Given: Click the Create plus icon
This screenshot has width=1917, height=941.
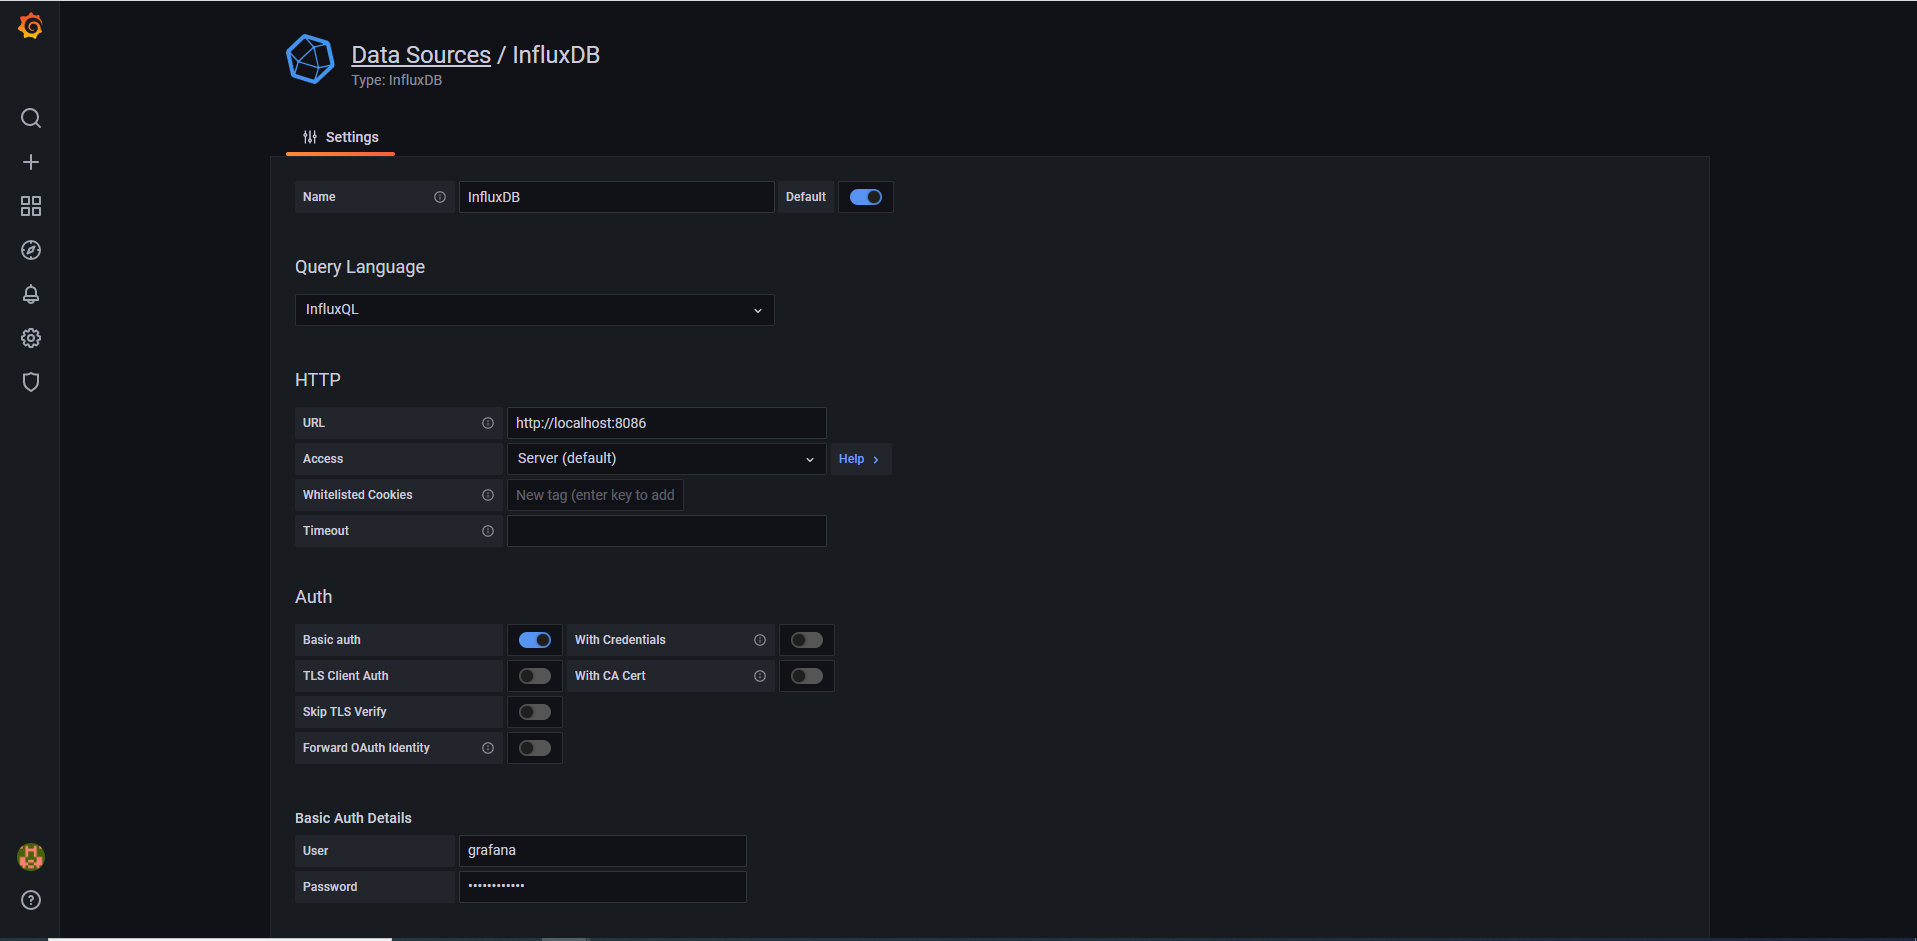Looking at the screenshot, I should pyautogui.click(x=31, y=162).
